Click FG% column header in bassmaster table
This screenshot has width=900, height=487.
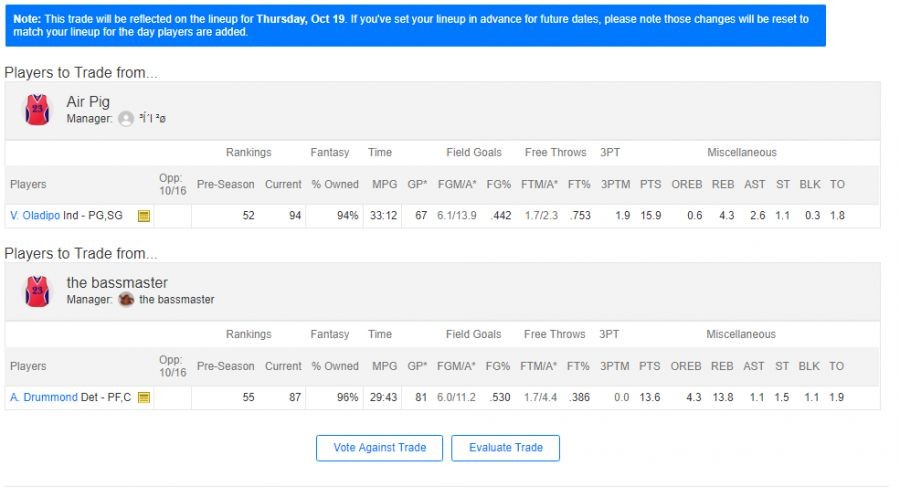pyautogui.click(x=498, y=367)
